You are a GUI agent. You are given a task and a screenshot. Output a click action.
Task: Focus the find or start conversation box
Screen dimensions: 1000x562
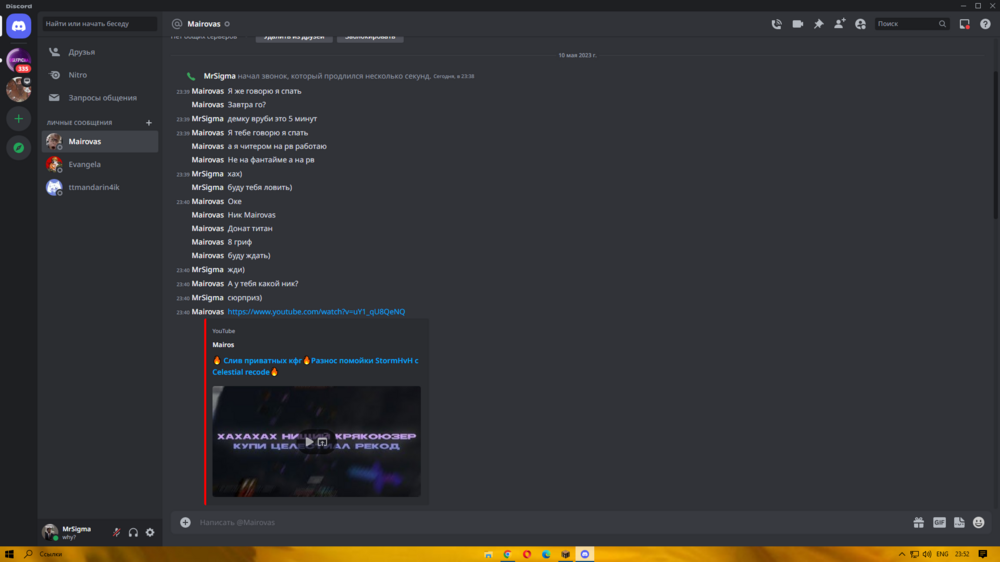coord(99,24)
